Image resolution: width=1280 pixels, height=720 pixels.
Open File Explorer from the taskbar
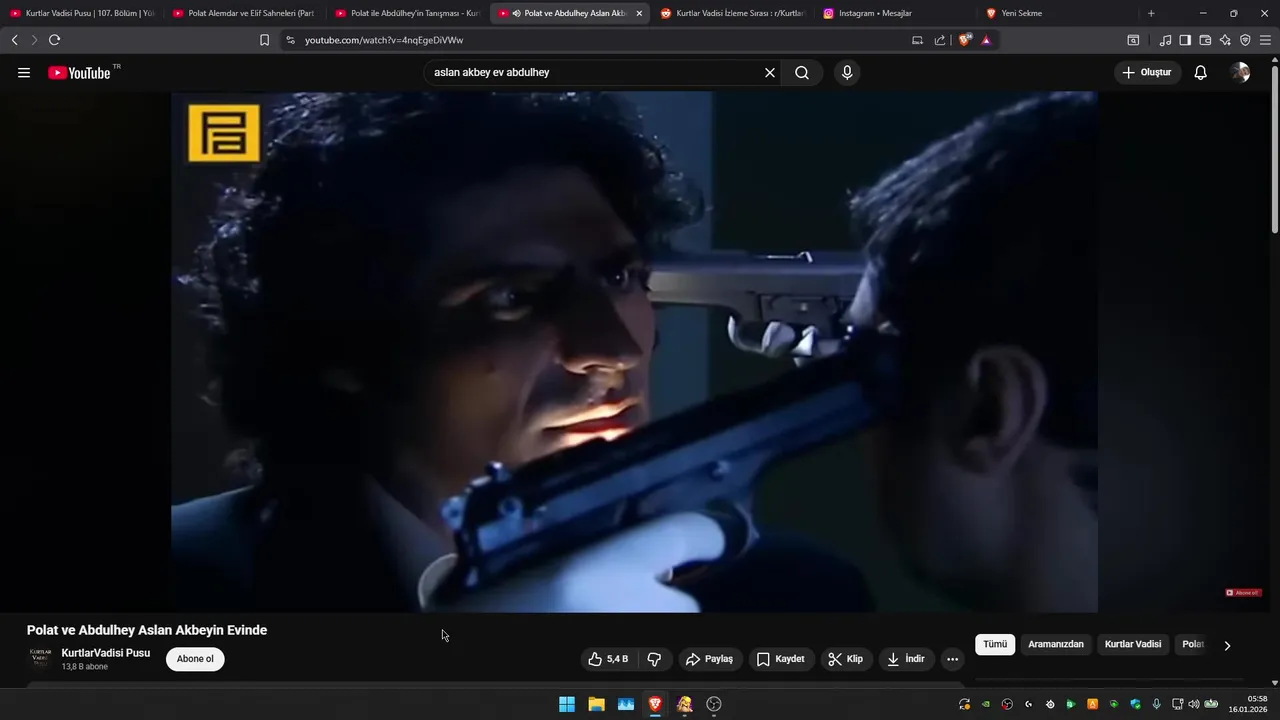click(596, 704)
